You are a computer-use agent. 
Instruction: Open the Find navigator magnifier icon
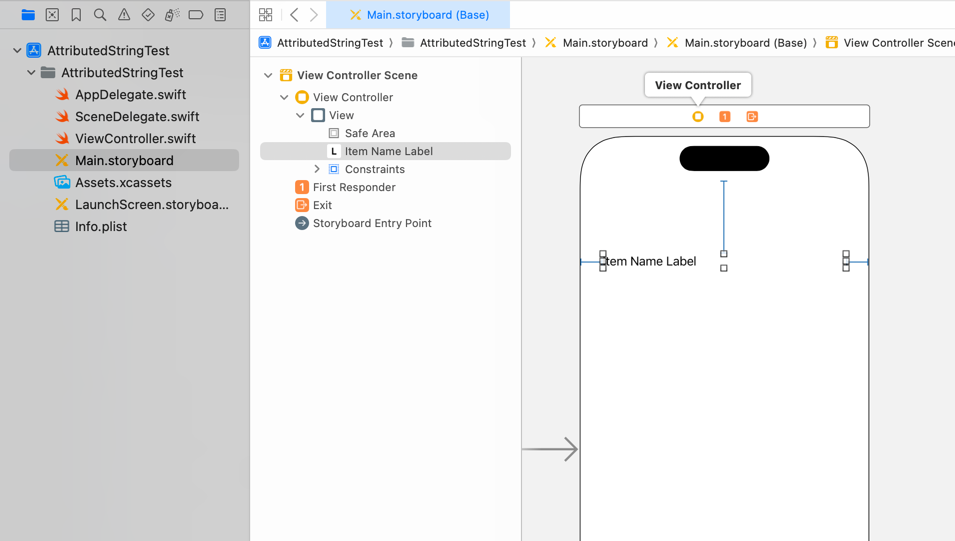[x=100, y=15]
